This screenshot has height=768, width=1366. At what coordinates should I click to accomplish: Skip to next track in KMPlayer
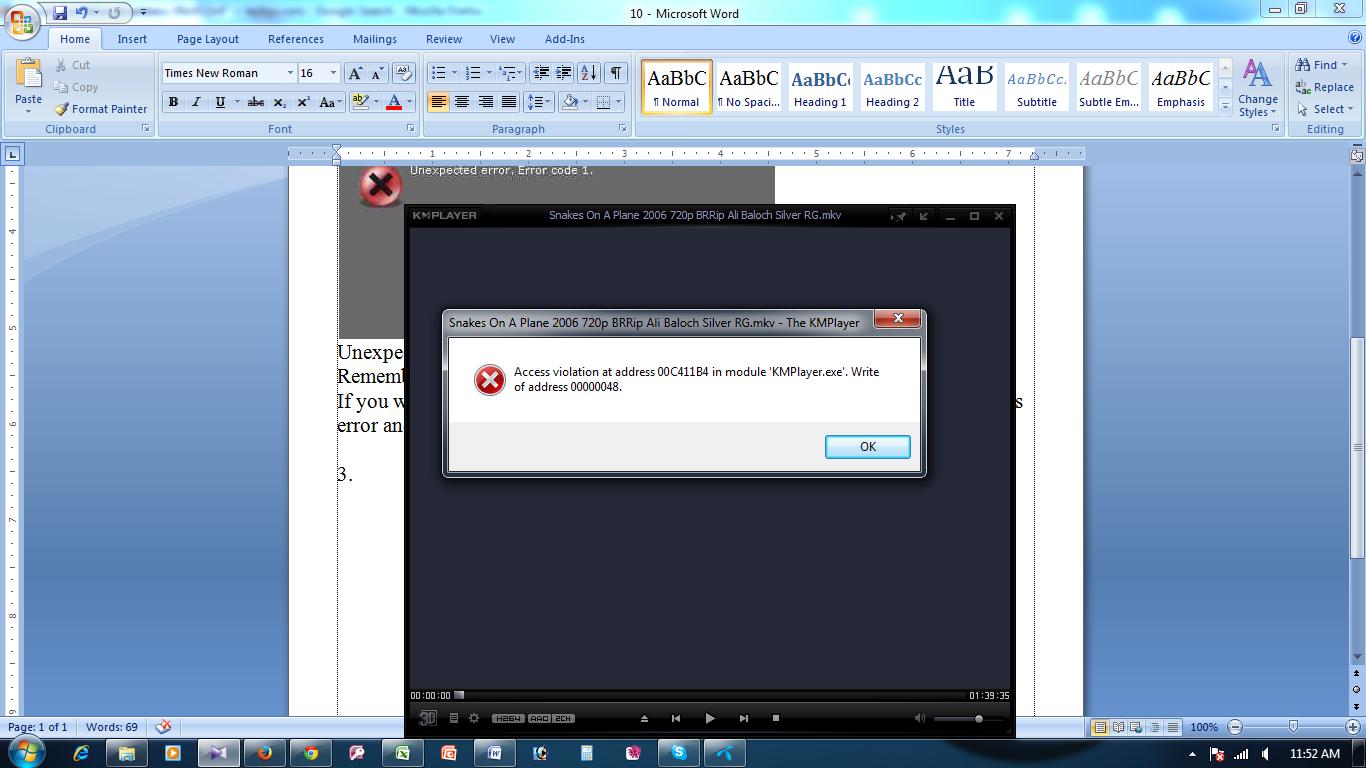(x=743, y=718)
